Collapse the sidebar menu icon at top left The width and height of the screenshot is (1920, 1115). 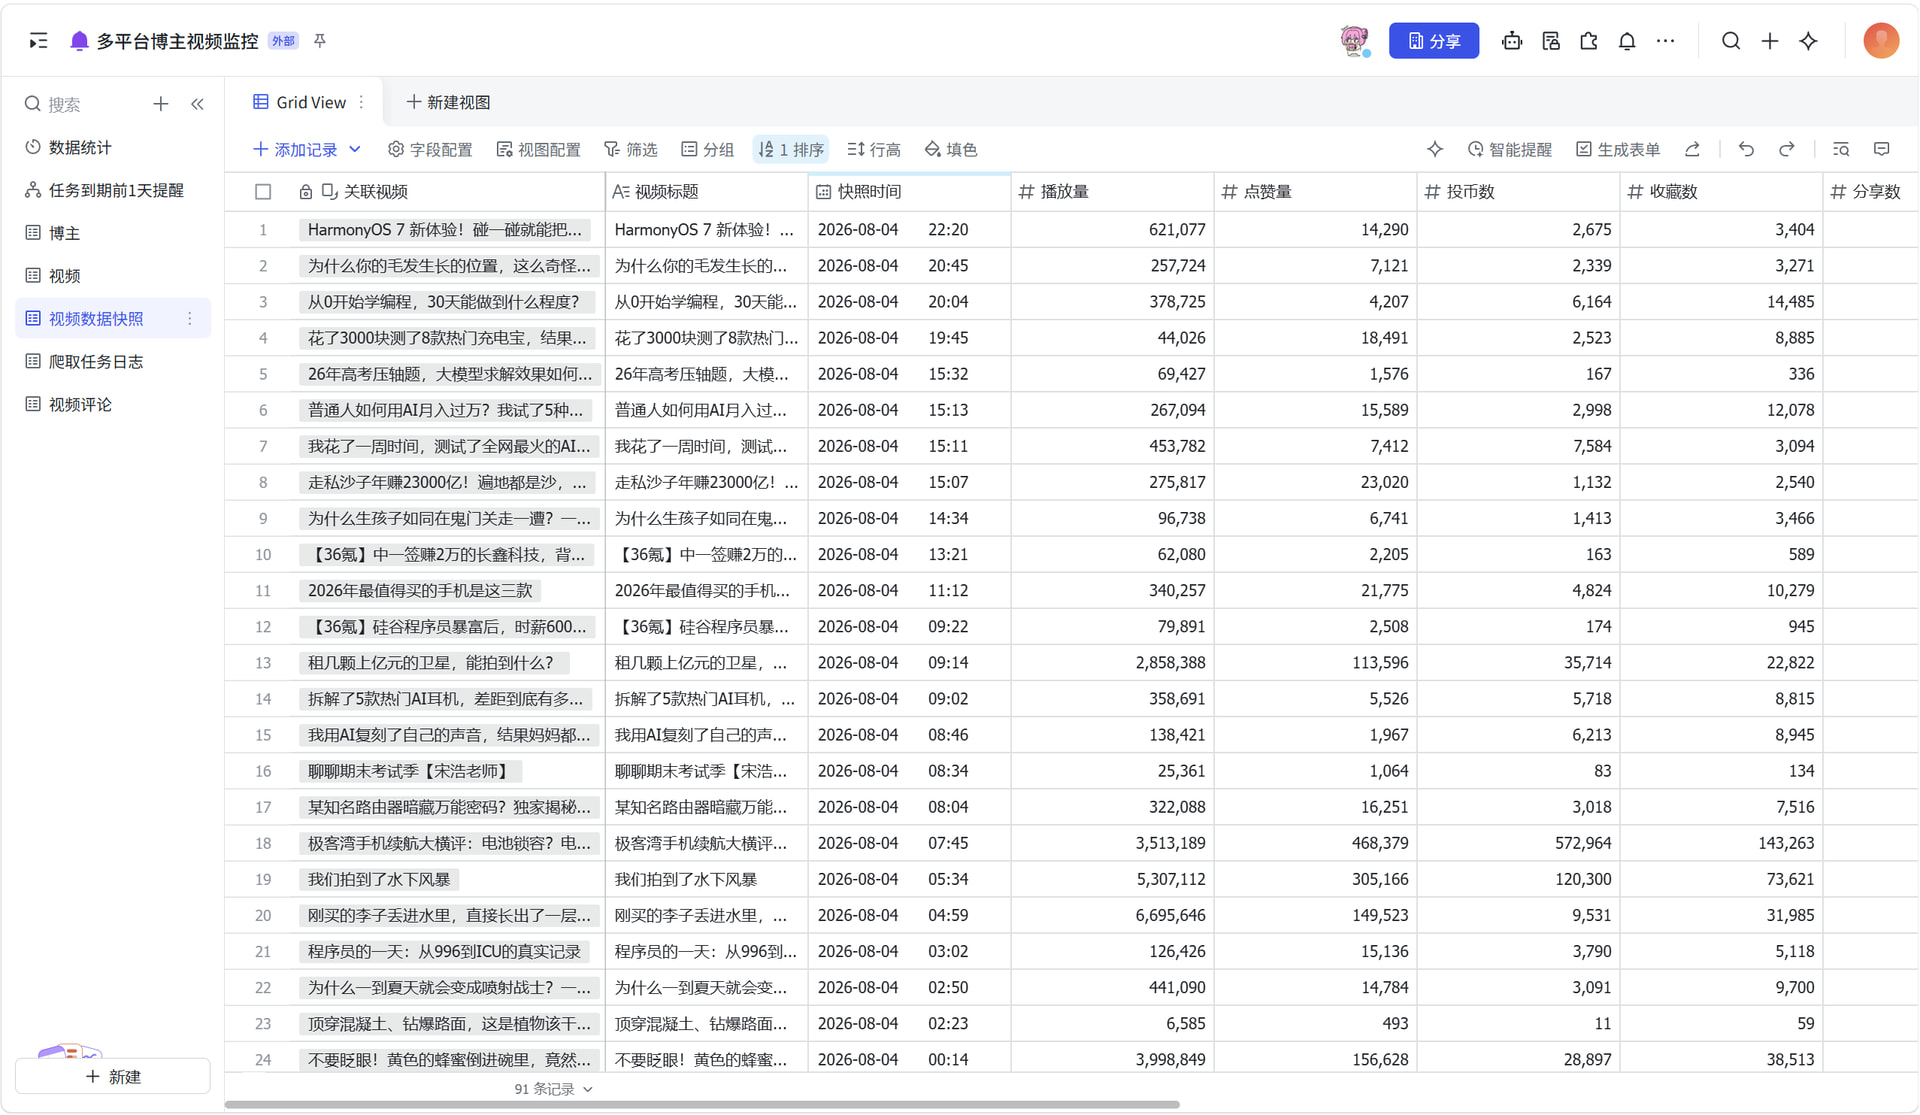38,41
